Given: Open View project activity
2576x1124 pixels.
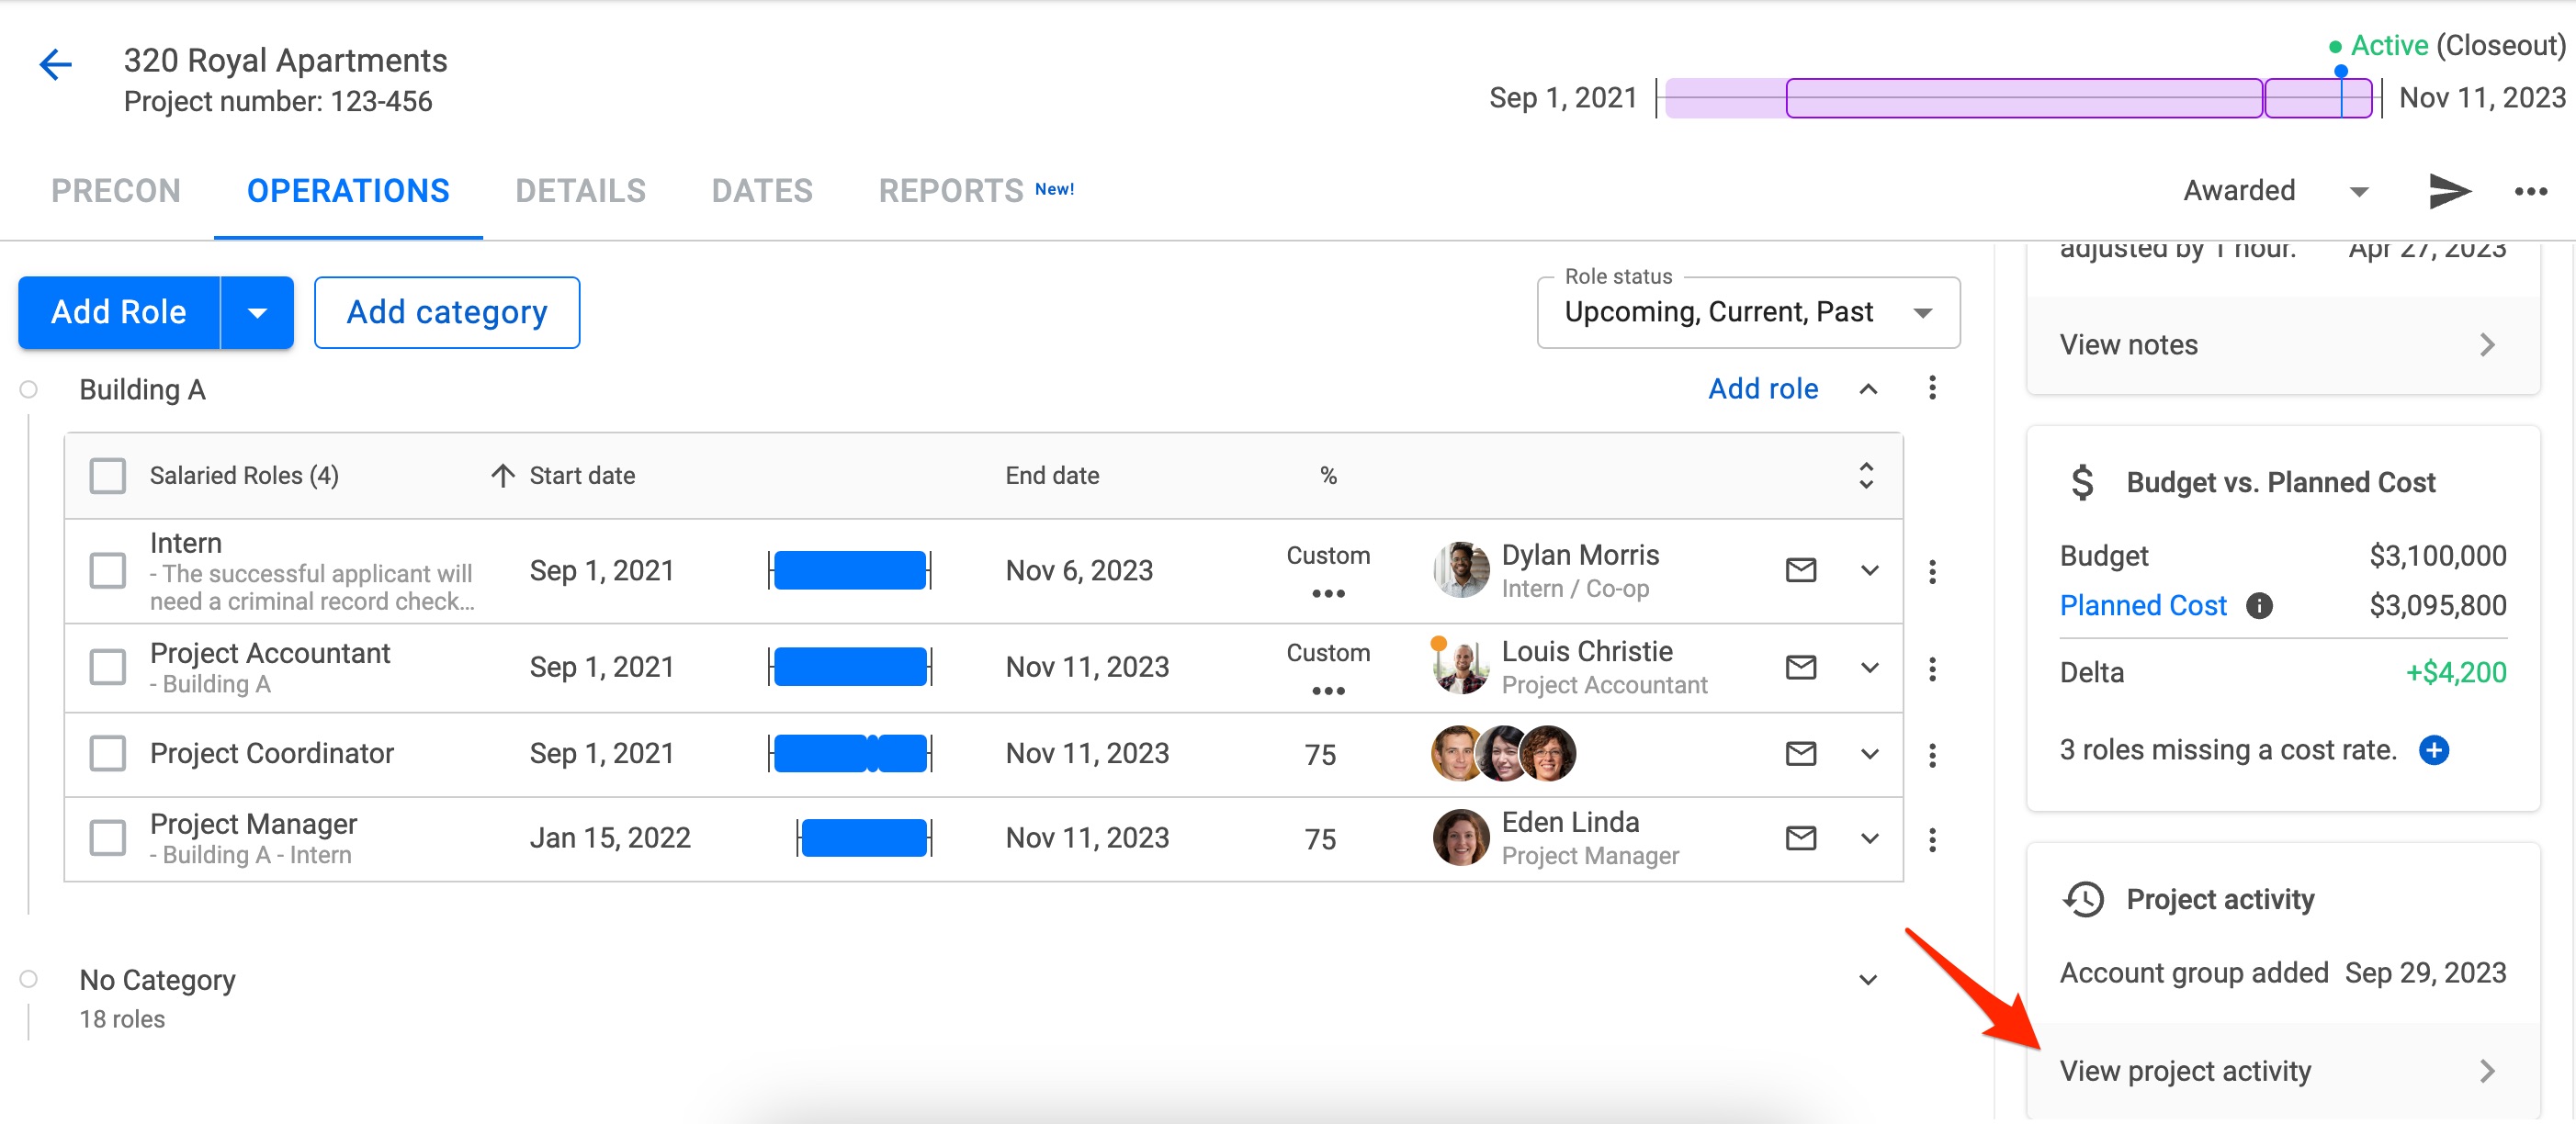Looking at the screenshot, I should (x=2185, y=1070).
